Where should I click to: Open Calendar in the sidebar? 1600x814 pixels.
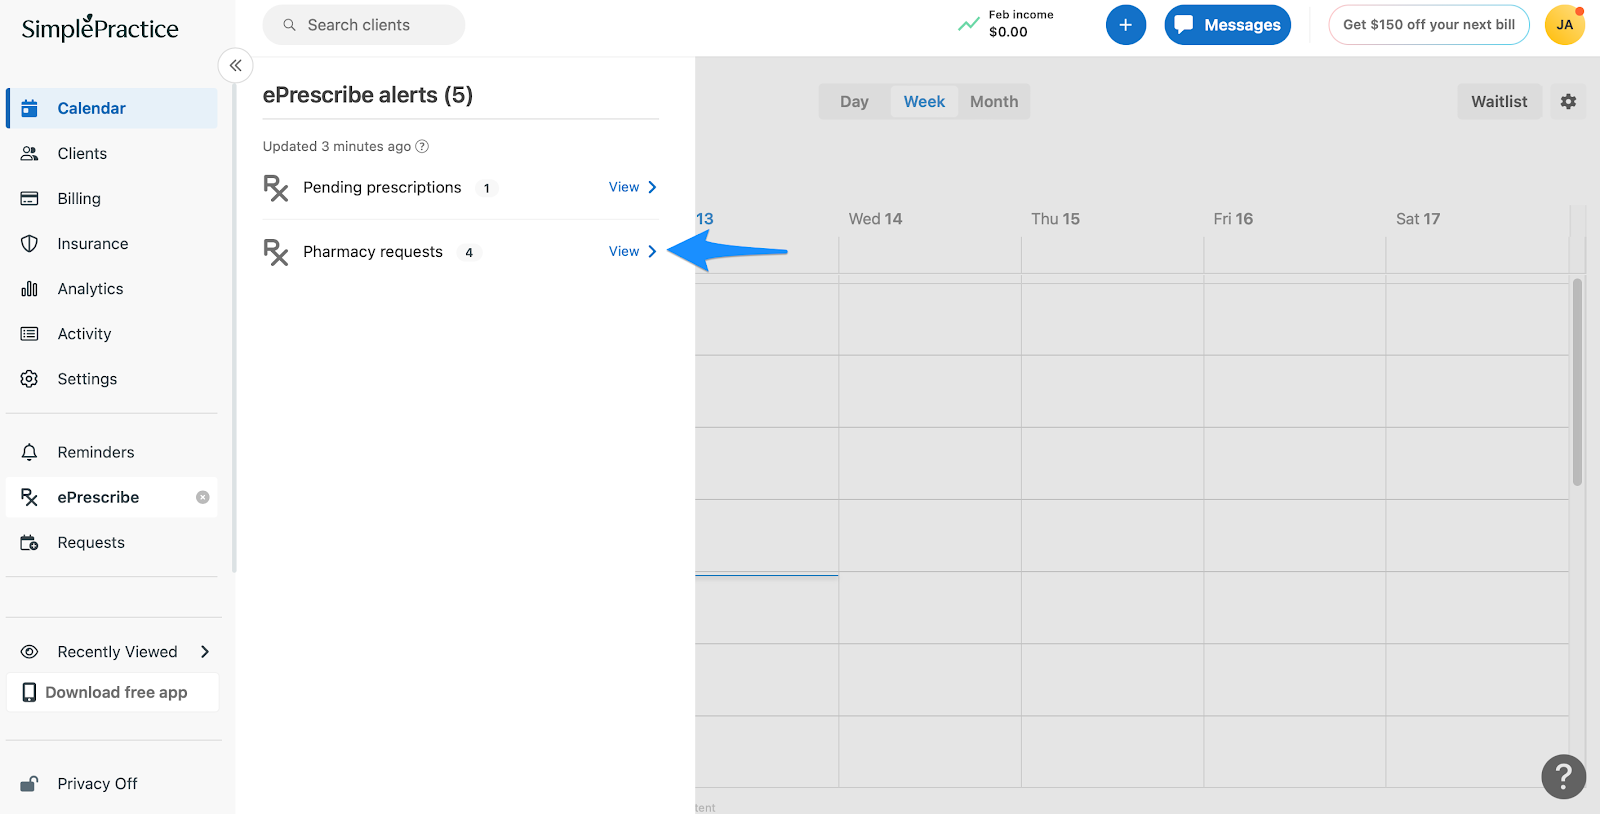[x=112, y=108]
